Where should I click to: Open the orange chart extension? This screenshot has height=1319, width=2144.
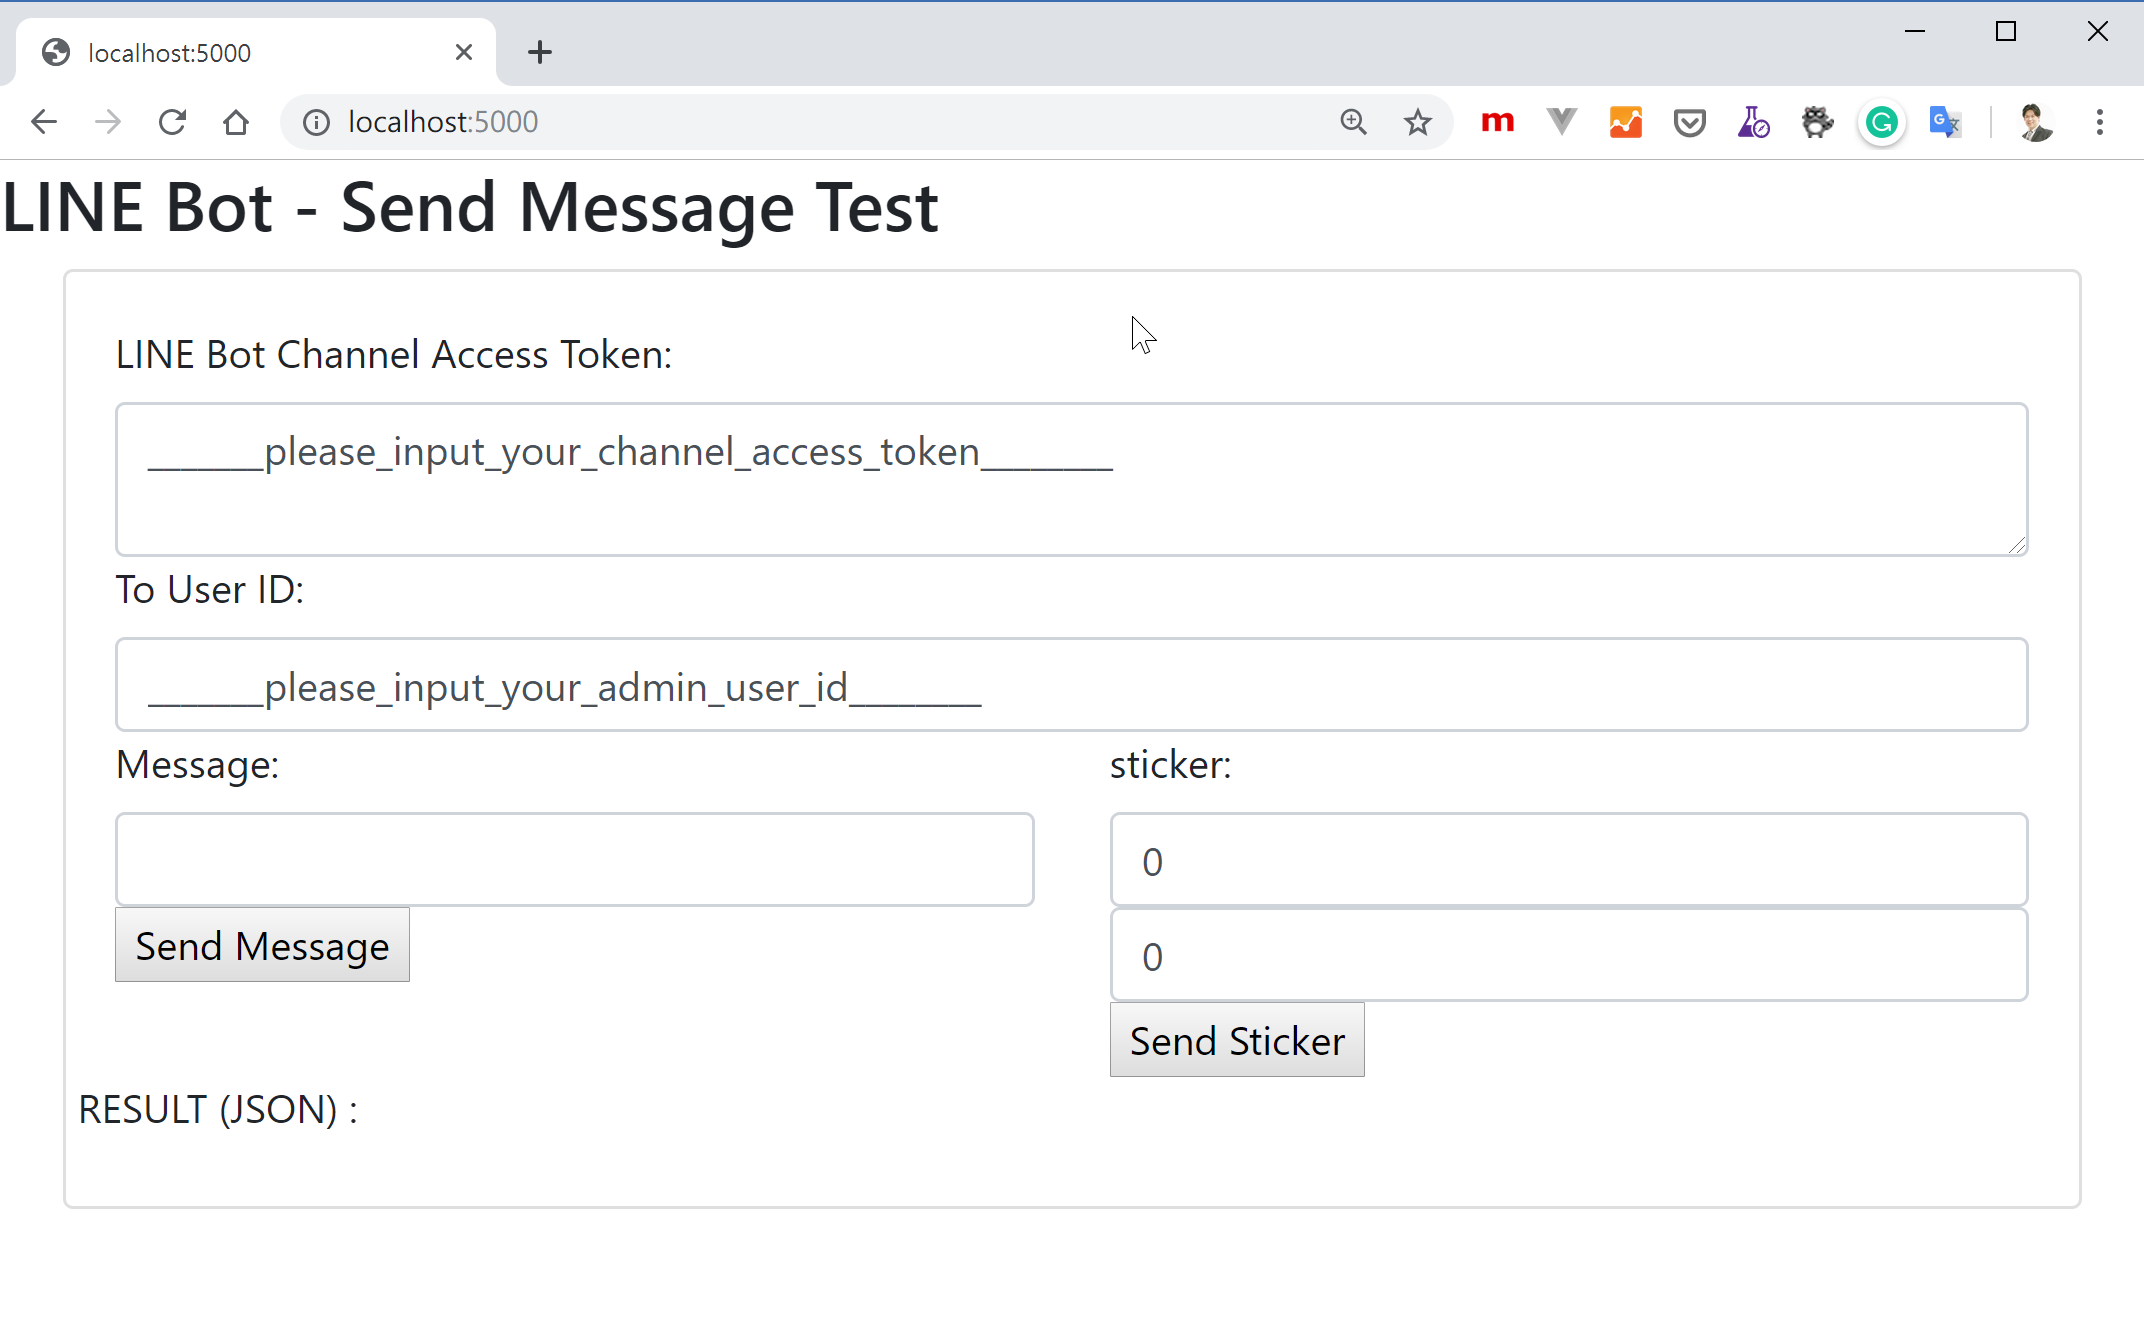click(1625, 122)
